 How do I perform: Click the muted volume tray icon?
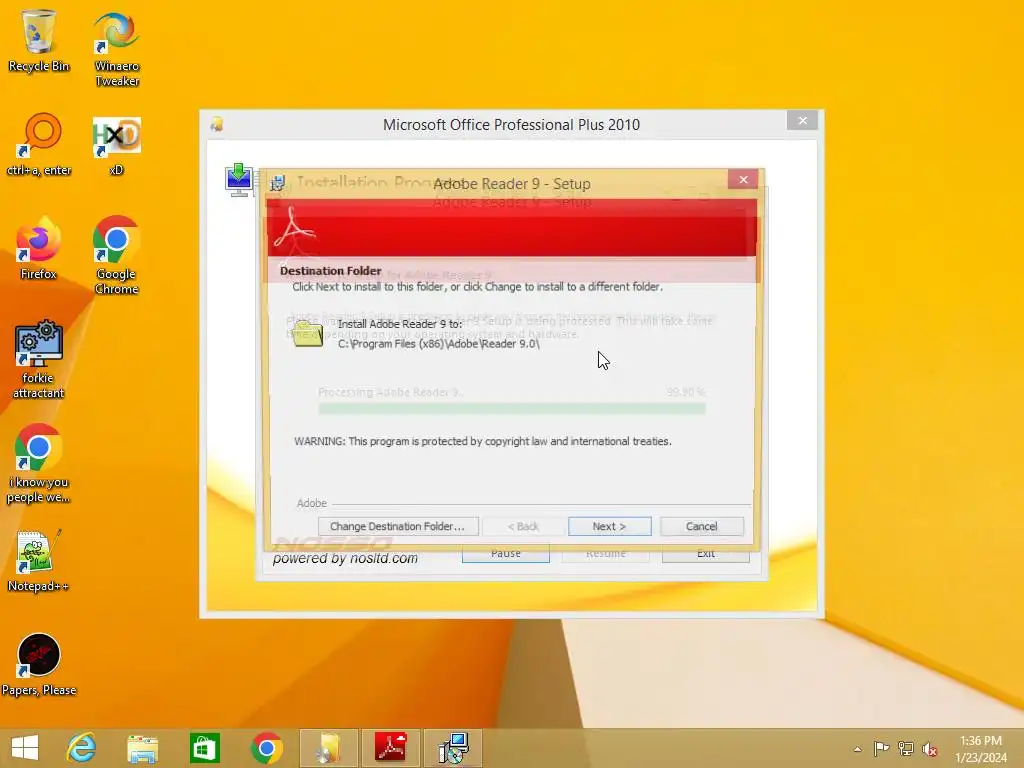(x=930, y=748)
